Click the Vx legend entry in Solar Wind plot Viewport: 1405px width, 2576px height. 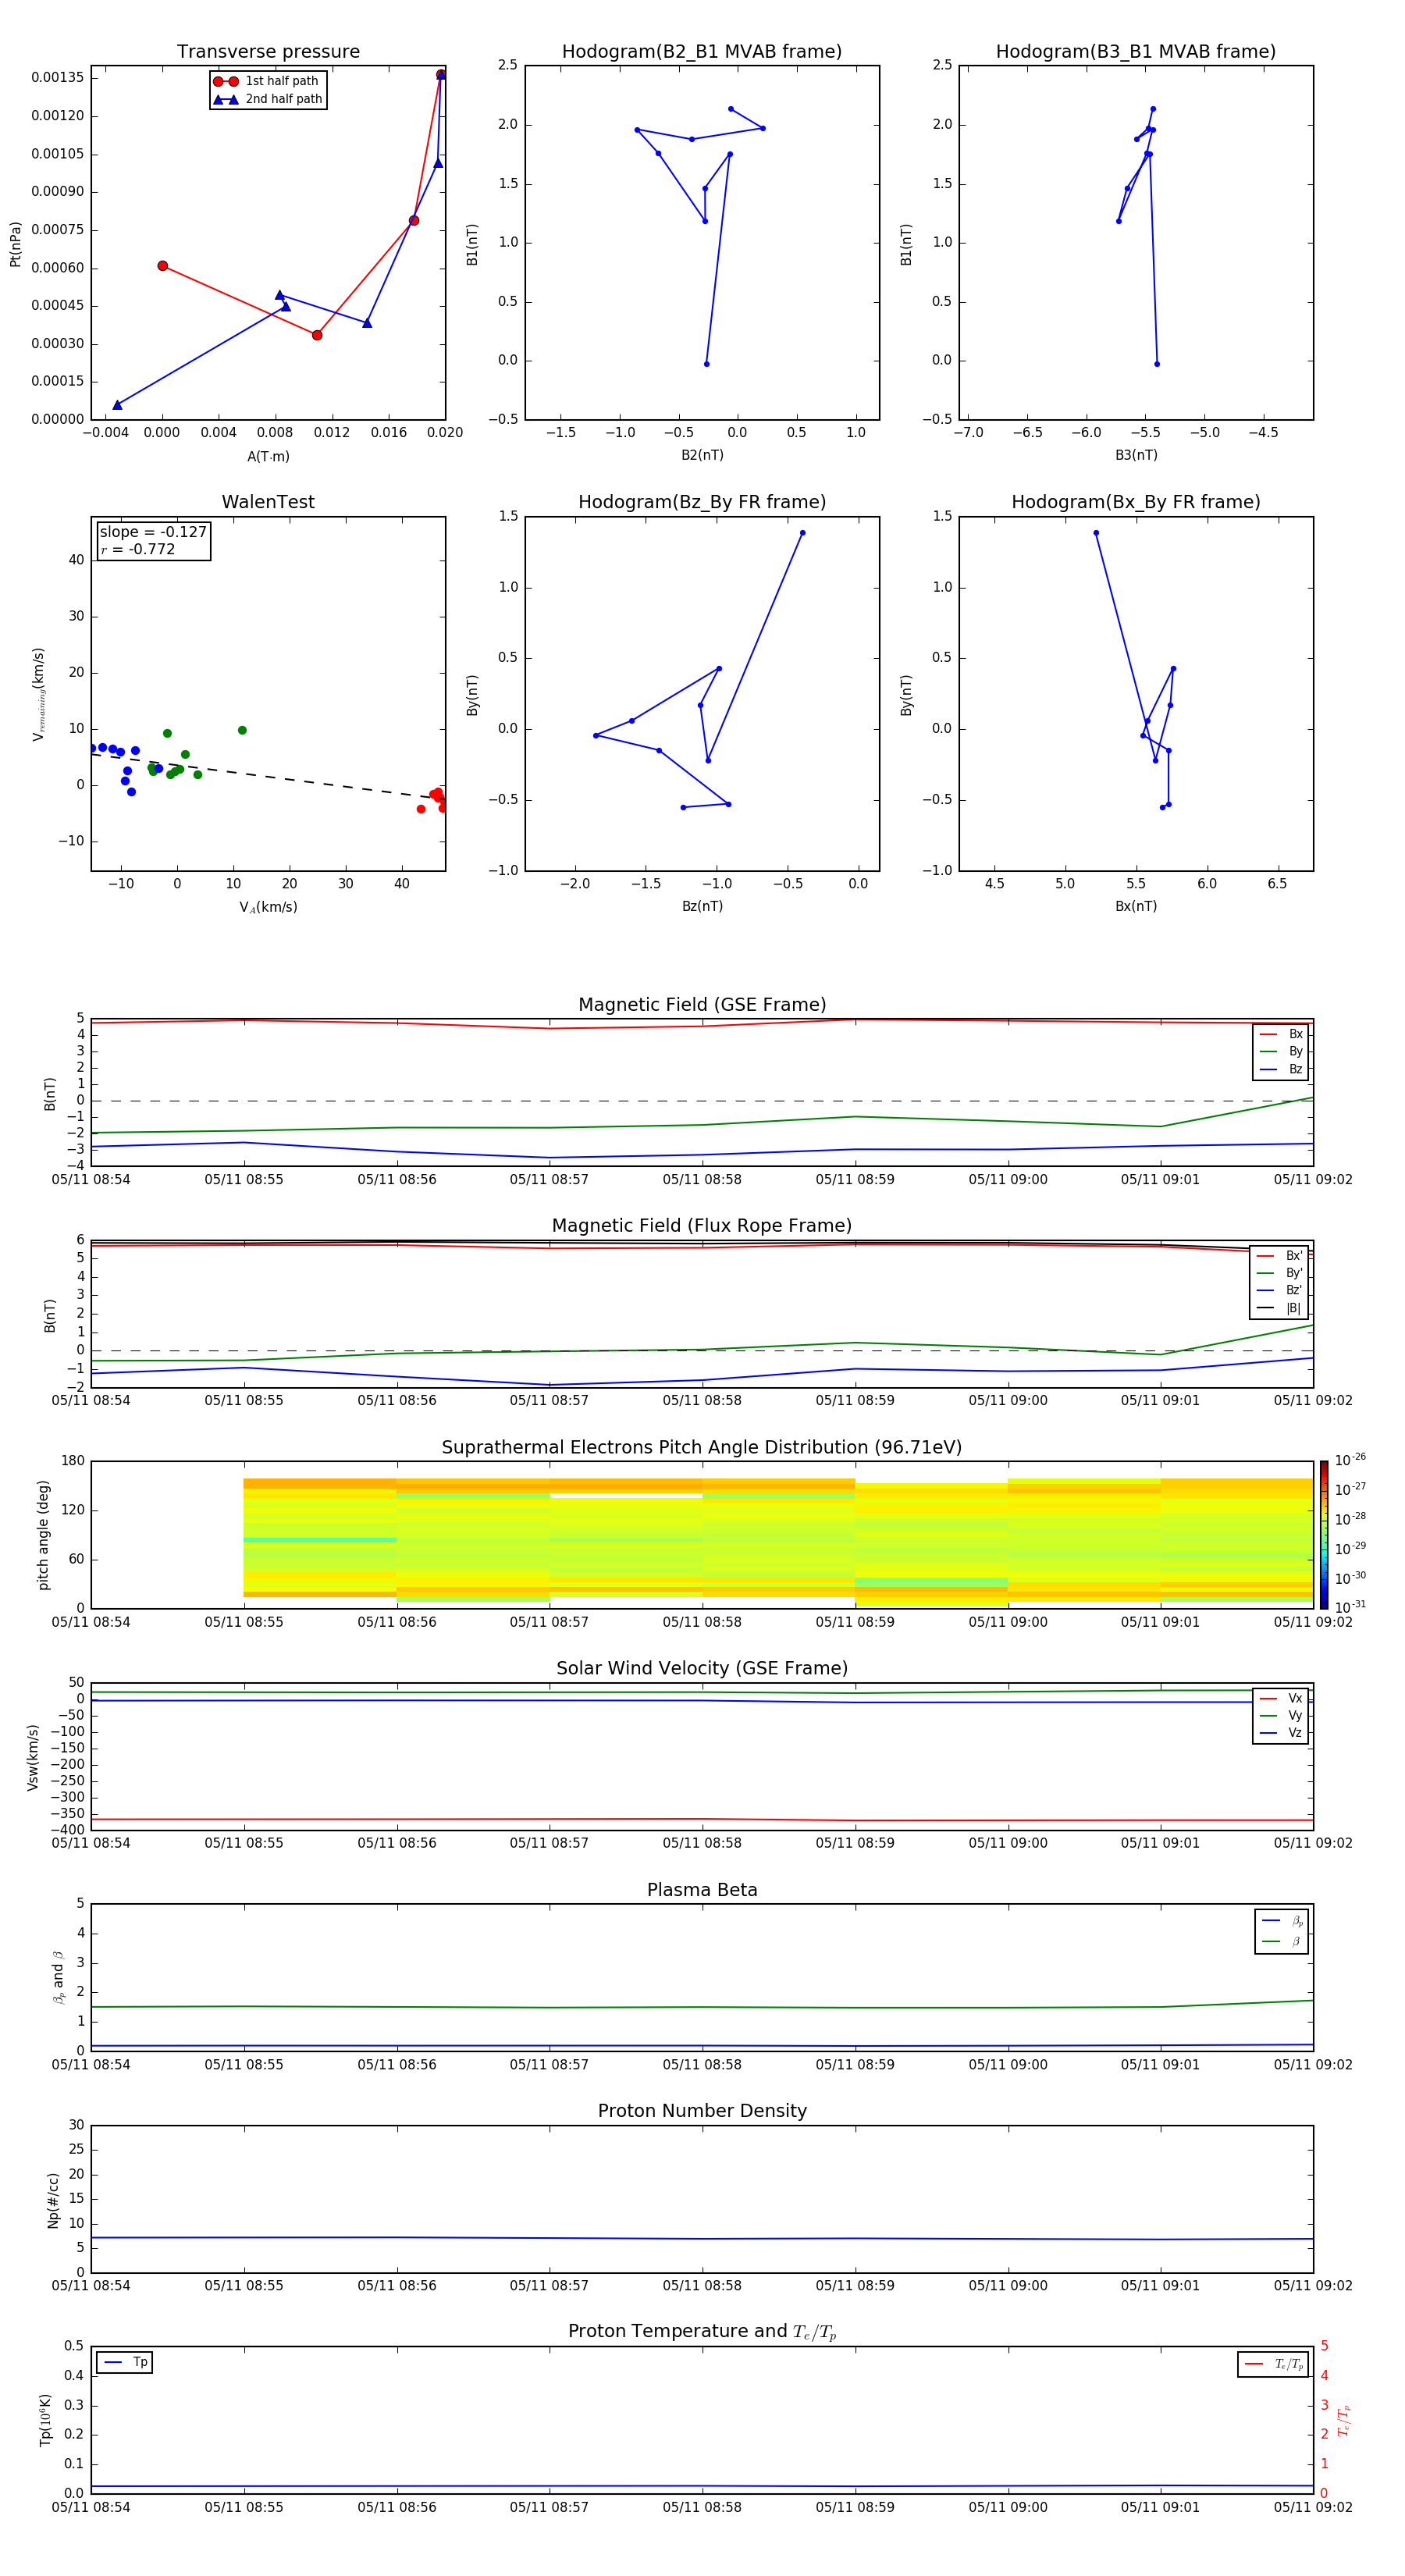pyautogui.click(x=1281, y=1698)
